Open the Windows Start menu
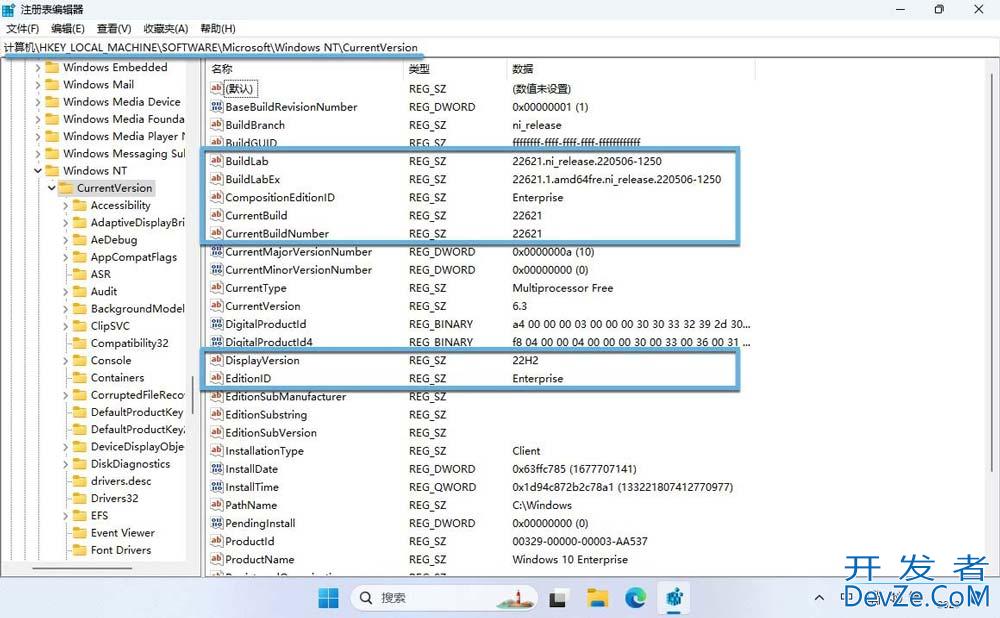The width and height of the screenshot is (1000, 618). point(328,598)
